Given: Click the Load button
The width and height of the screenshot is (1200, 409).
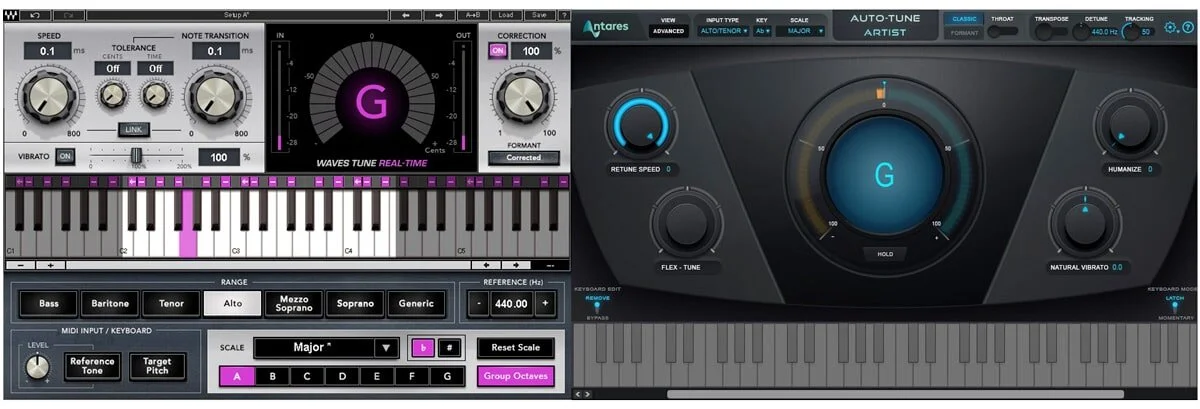Looking at the screenshot, I should click(x=505, y=16).
